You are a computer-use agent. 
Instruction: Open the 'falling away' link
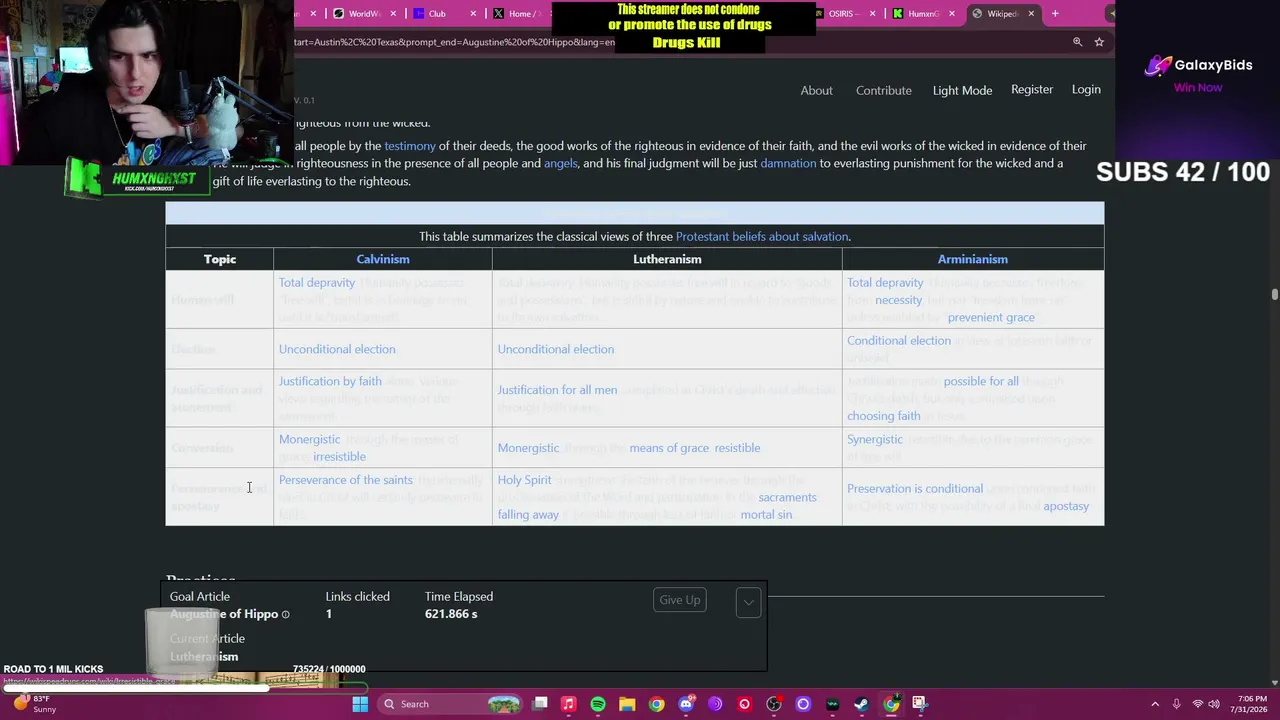tap(528, 514)
